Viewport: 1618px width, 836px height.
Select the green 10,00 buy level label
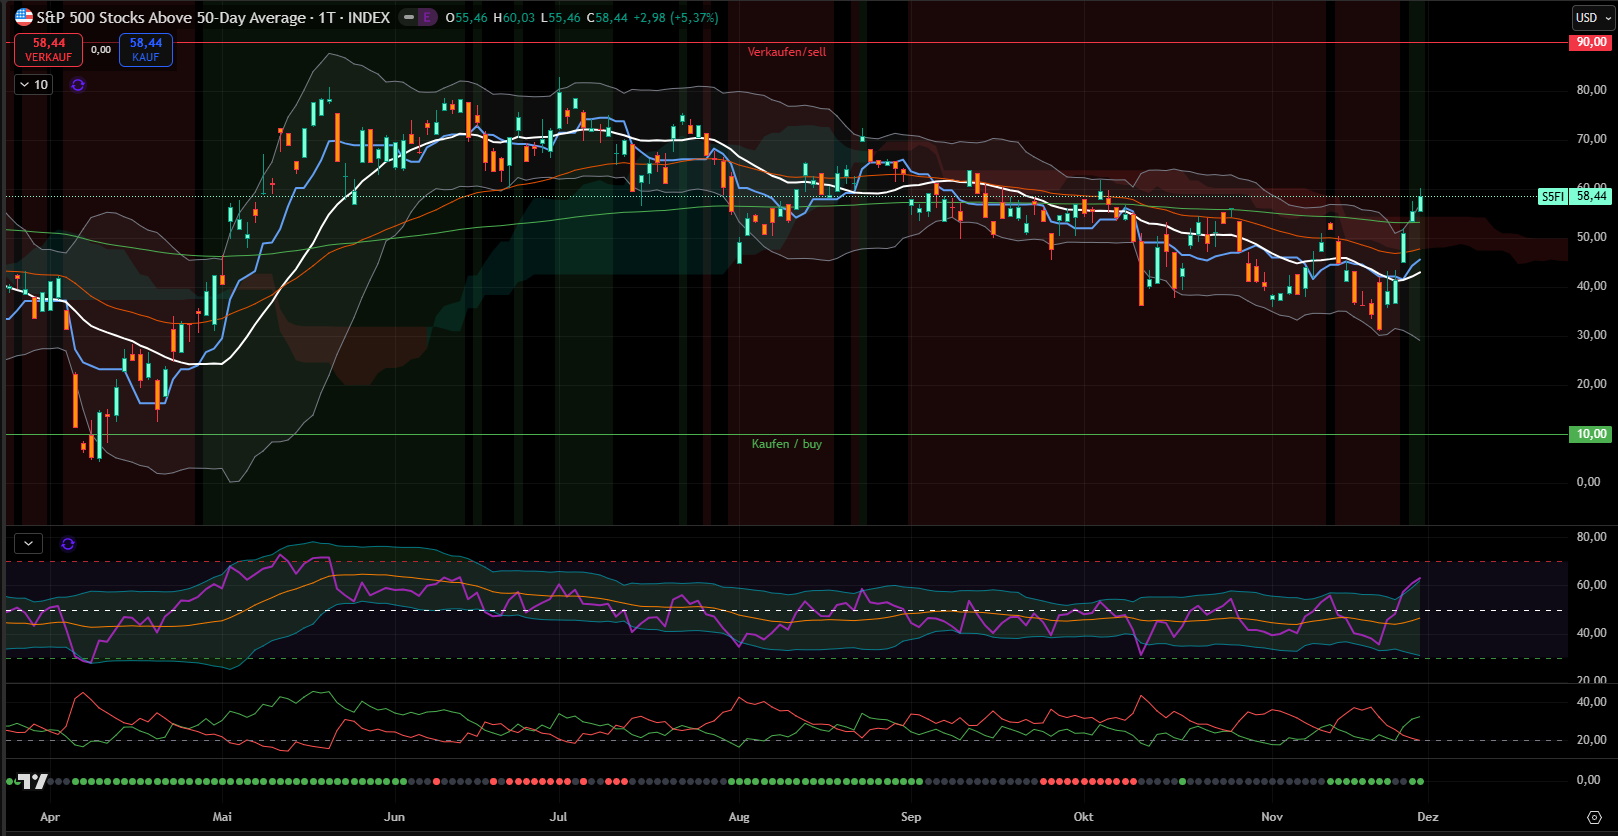tap(1591, 434)
